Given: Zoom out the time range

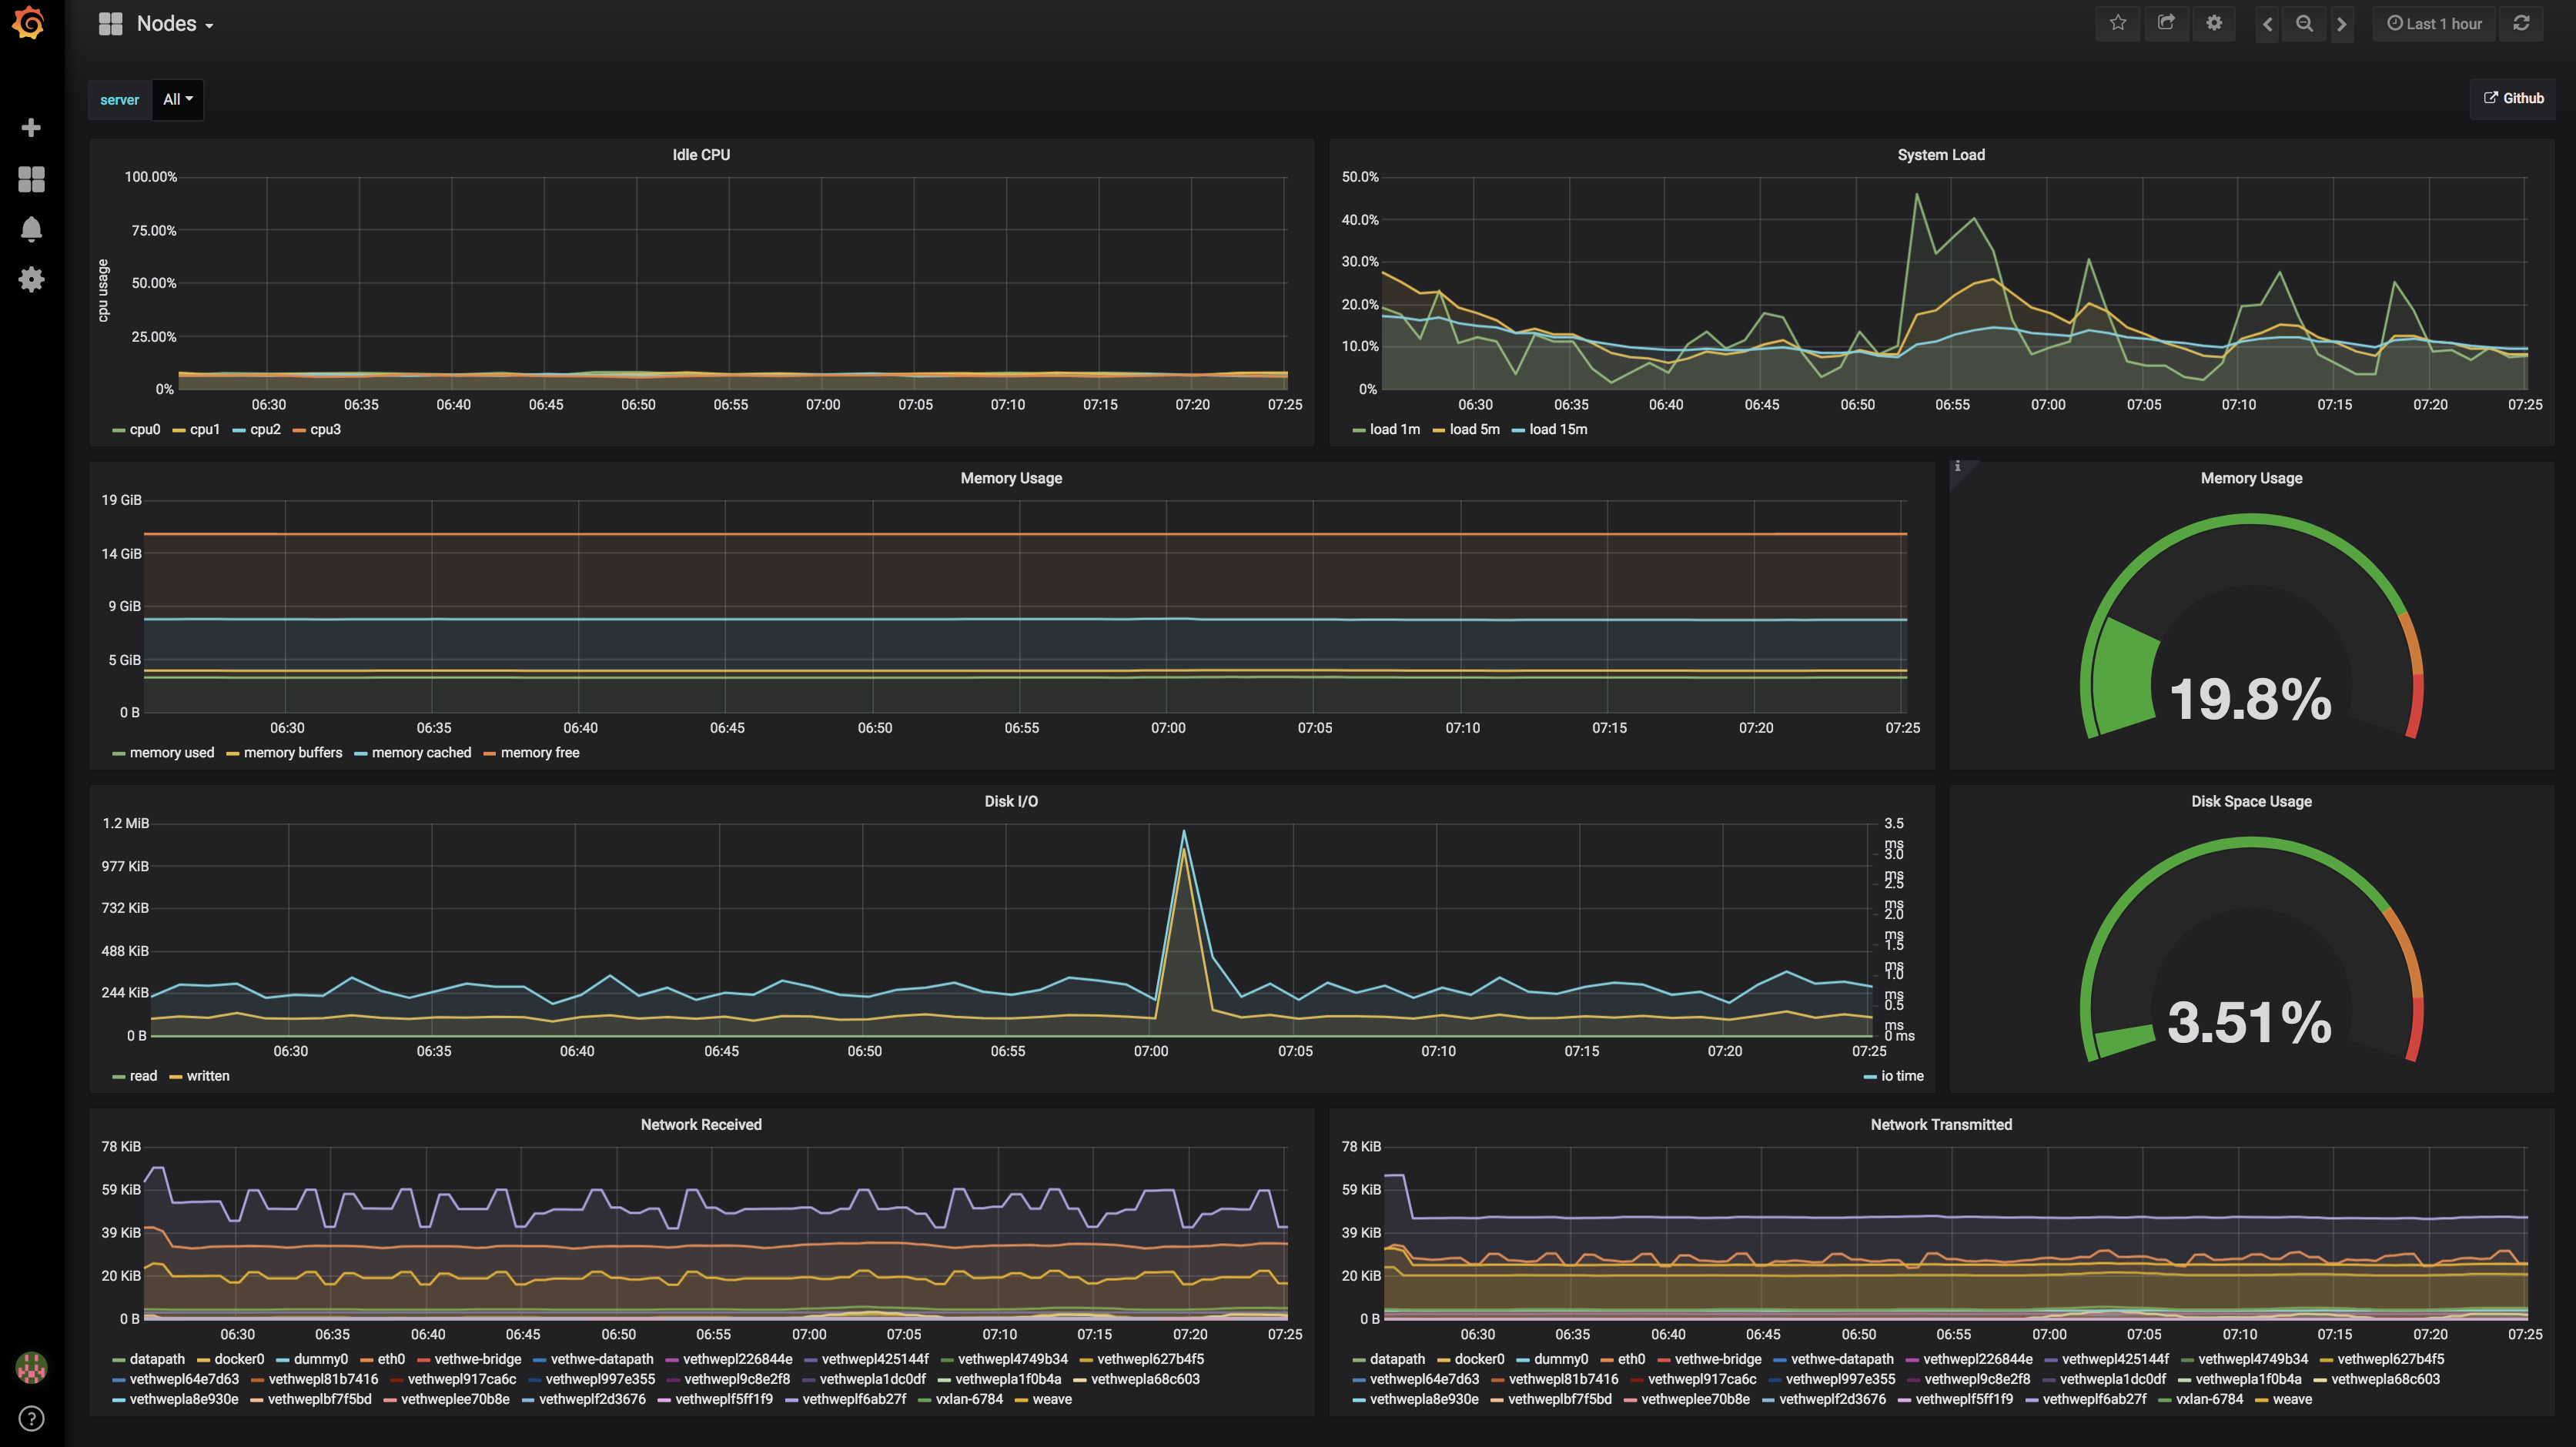Looking at the screenshot, I should pos(2304,23).
